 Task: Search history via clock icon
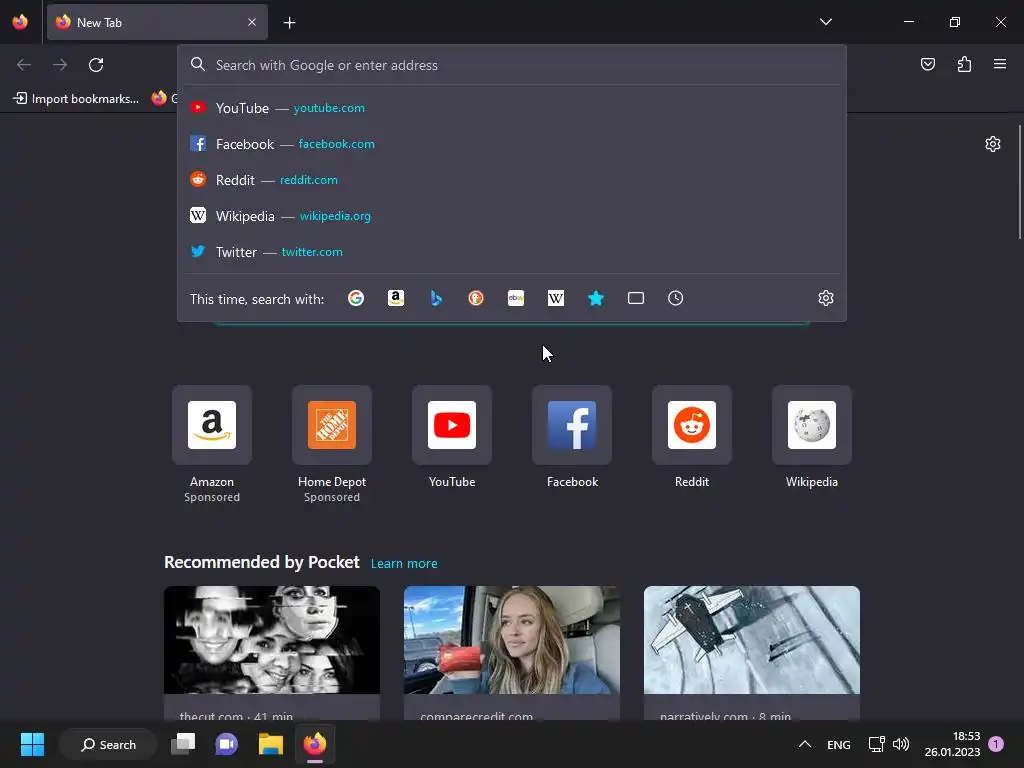(x=676, y=298)
